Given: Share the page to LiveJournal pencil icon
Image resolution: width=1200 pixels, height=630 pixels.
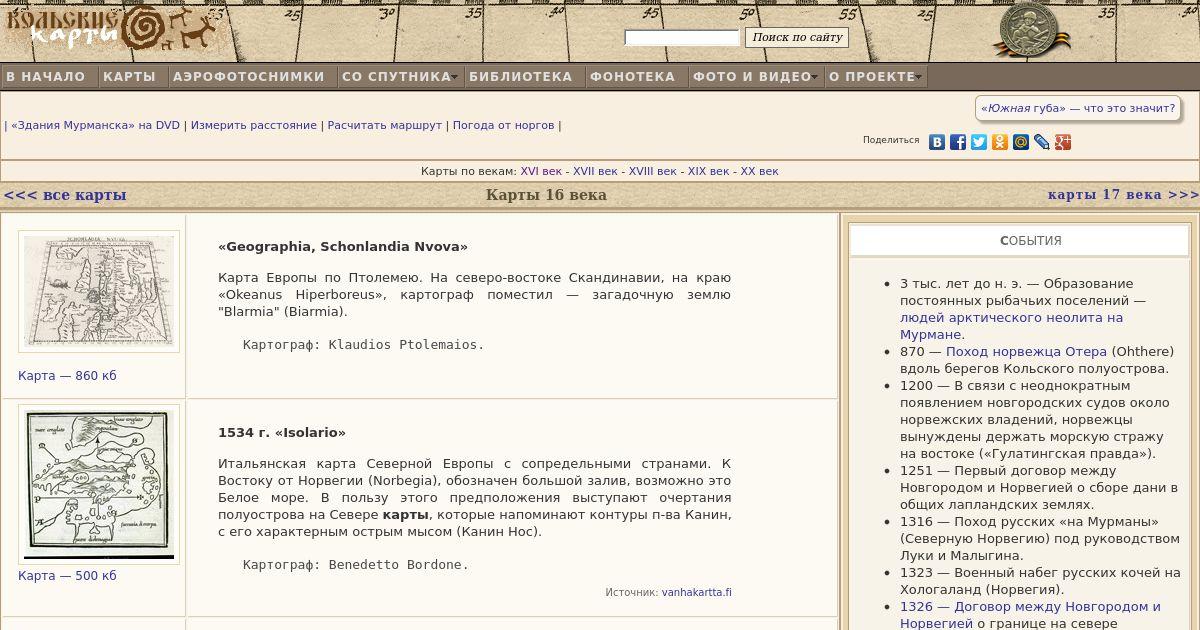Looking at the screenshot, I should [x=1042, y=142].
